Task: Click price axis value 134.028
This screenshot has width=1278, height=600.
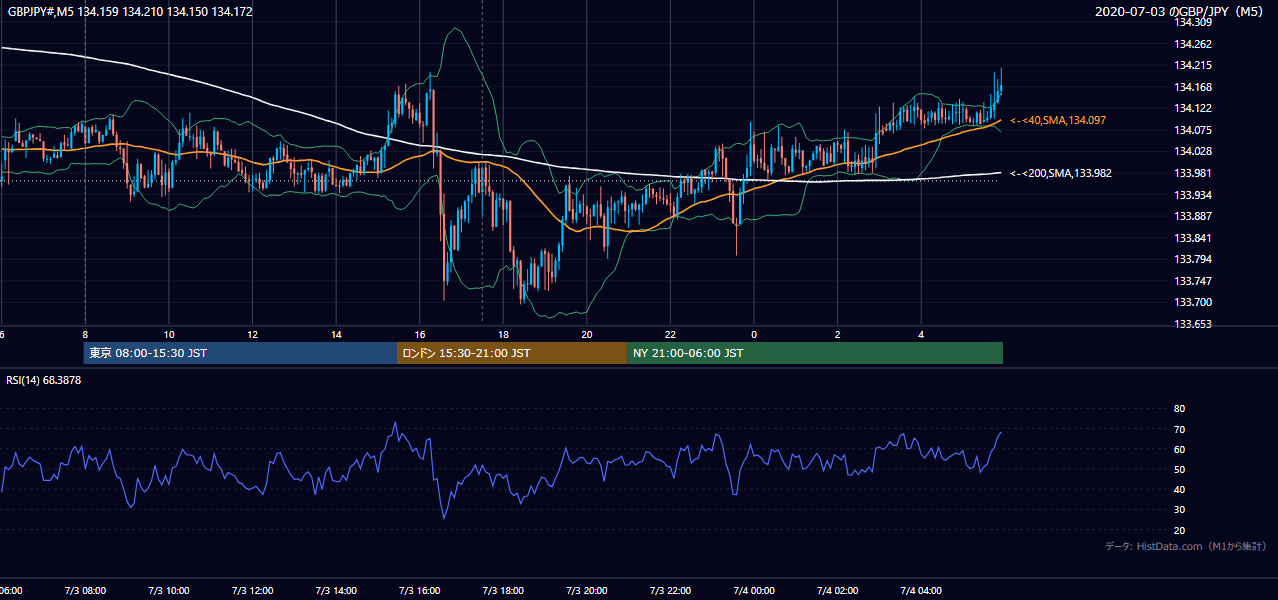Action: click(x=1192, y=151)
